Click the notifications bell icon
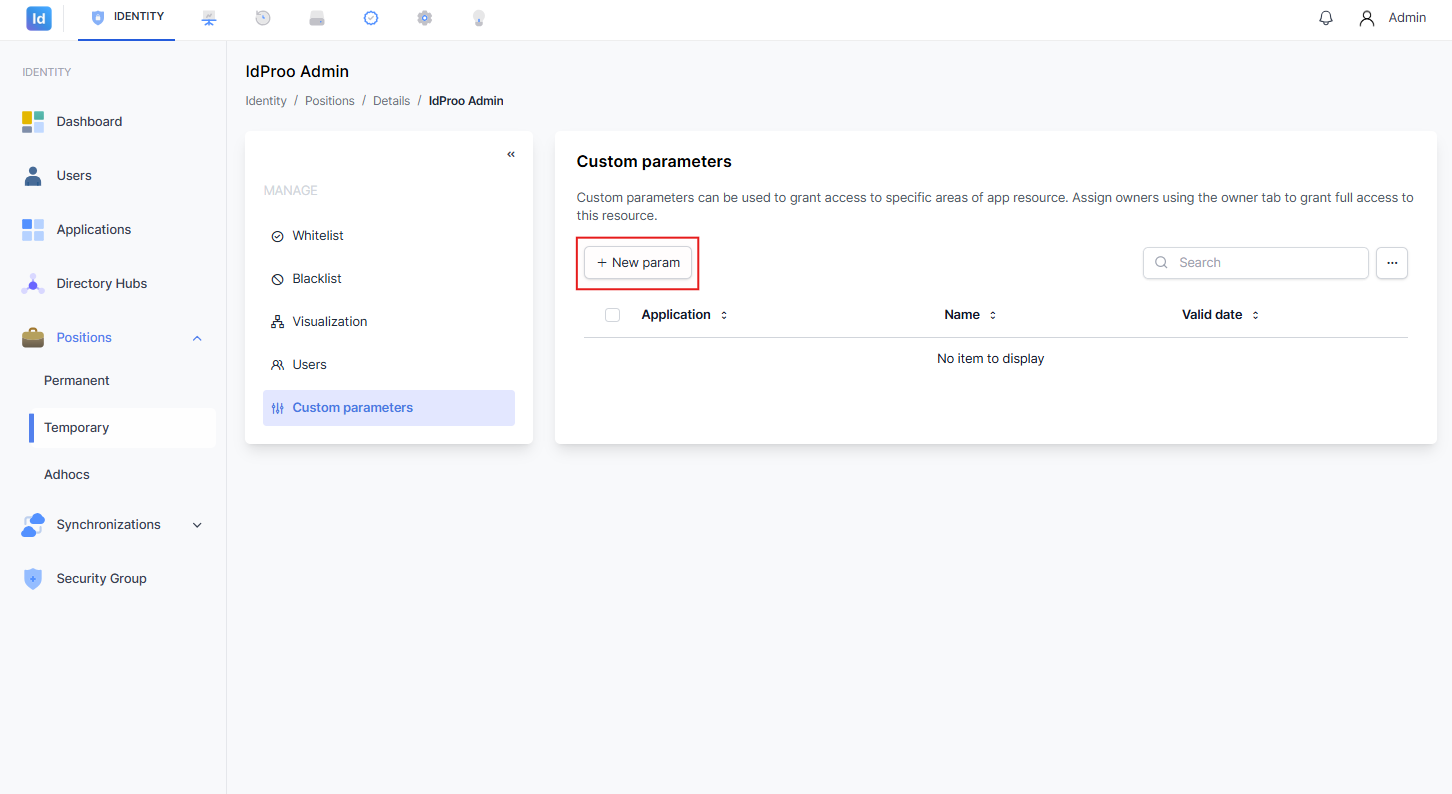1452x794 pixels. click(x=1326, y=18)
